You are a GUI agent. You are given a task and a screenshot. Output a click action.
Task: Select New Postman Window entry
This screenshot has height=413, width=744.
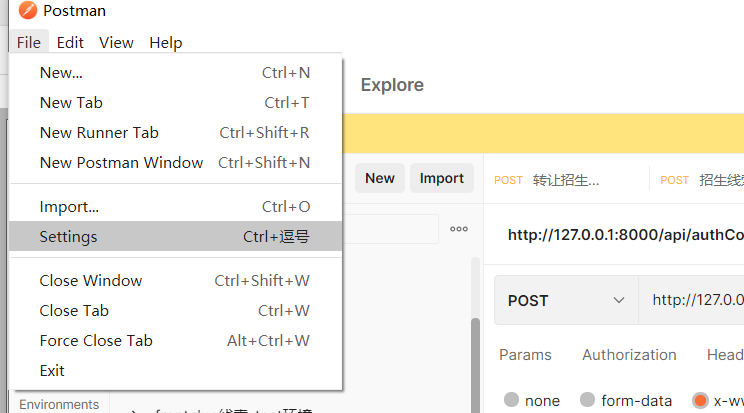(x=175, y=162)
